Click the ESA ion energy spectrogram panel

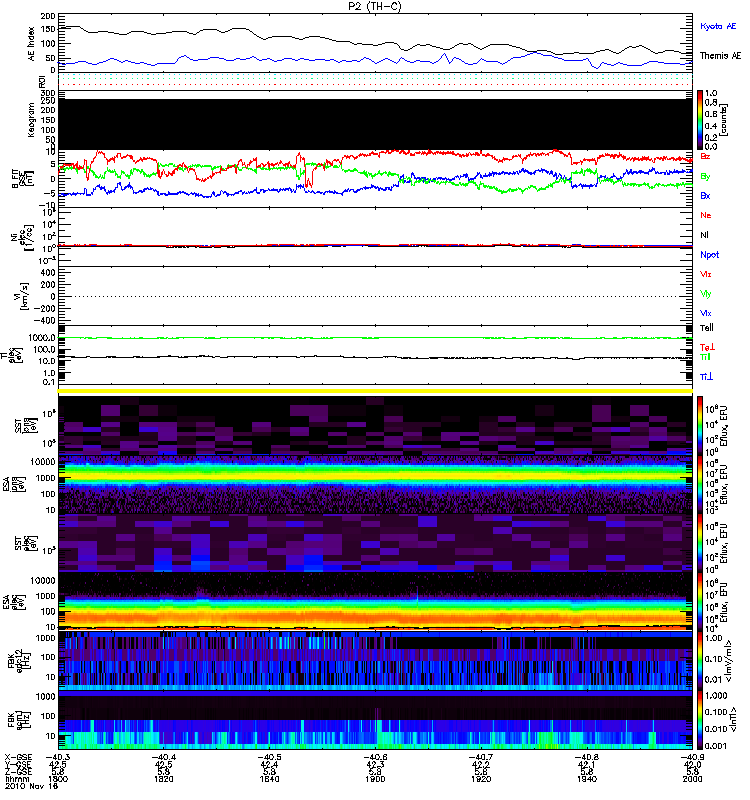(375, 484)
